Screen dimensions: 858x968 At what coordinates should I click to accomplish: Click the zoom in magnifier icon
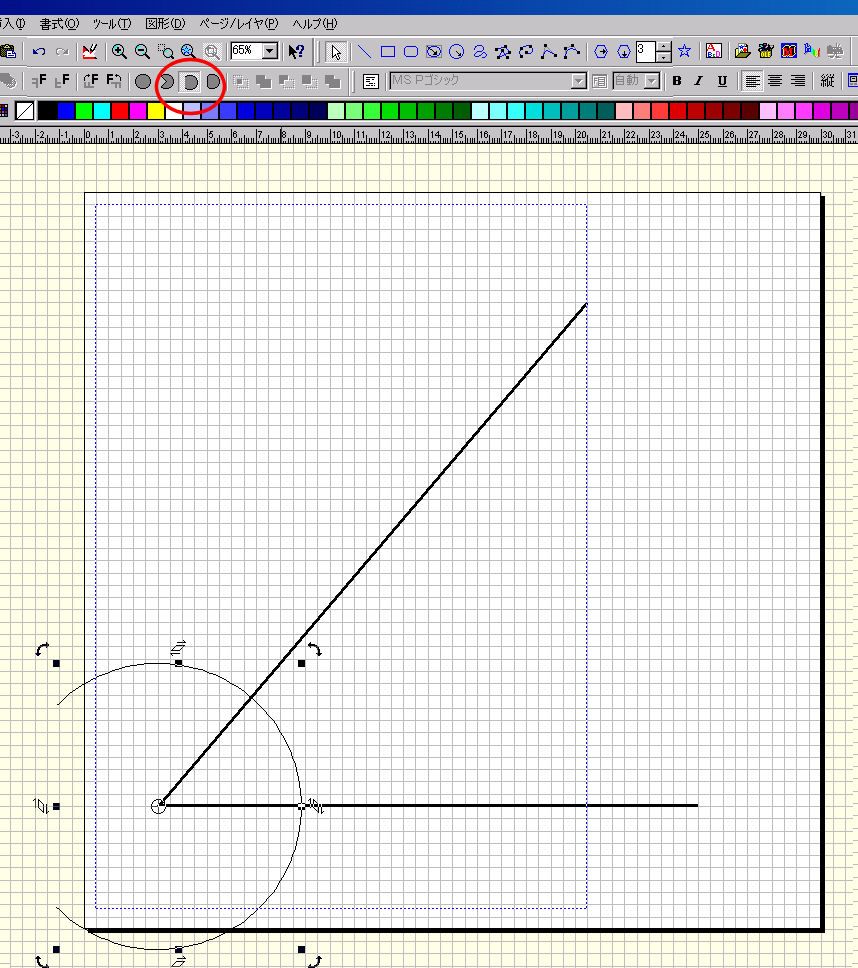(x=119, y=51)
